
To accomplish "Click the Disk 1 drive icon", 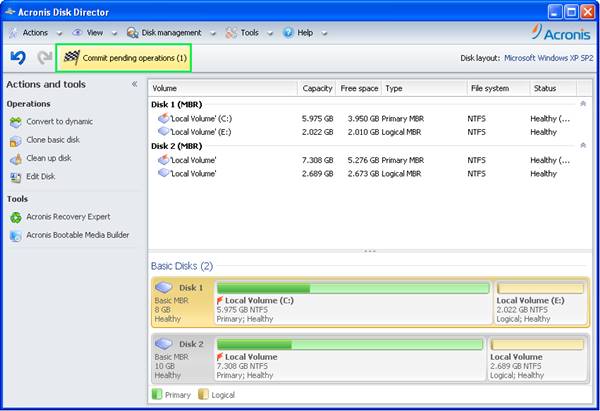I will click(164, 287).
